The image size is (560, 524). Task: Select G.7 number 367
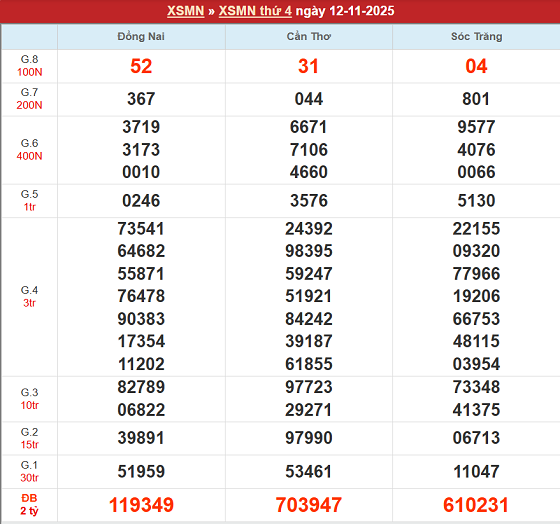141,99
